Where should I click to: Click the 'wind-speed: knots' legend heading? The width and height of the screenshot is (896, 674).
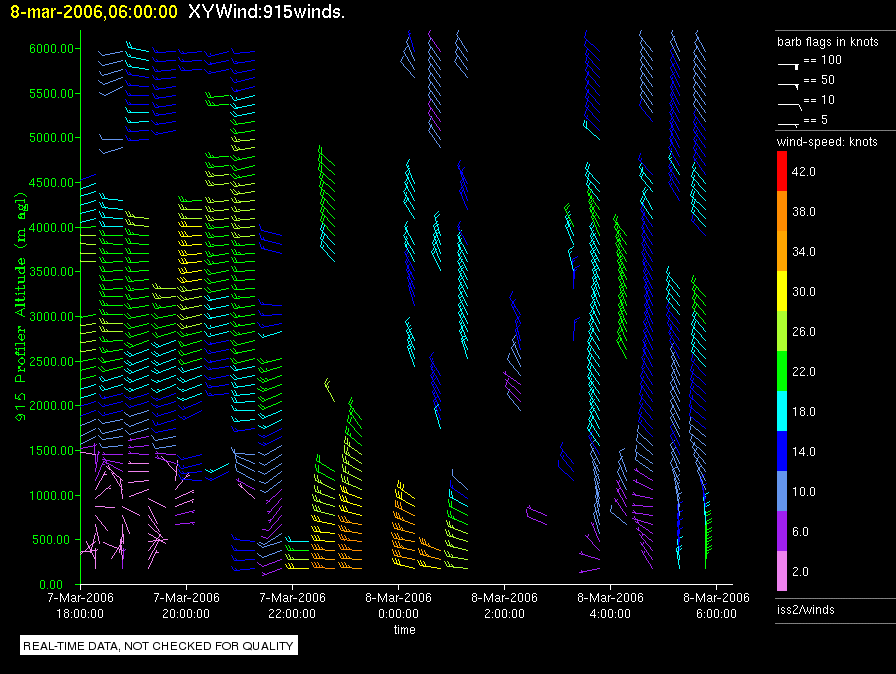pyautogui.click(x=827, y=142)
